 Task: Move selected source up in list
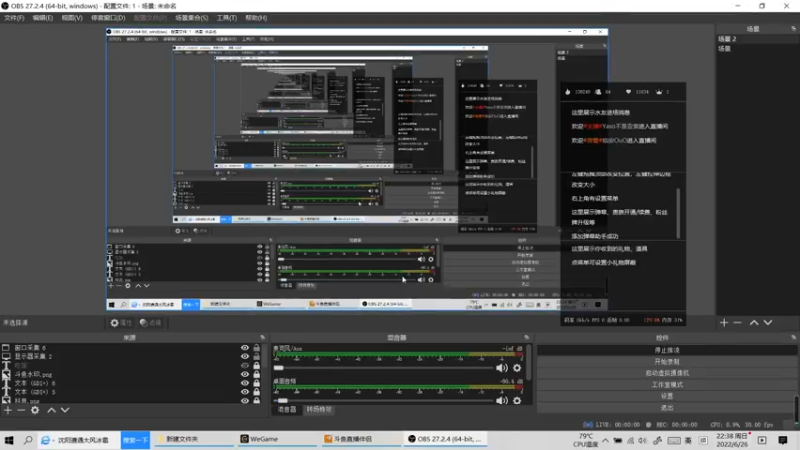click(x=52, y=410)
